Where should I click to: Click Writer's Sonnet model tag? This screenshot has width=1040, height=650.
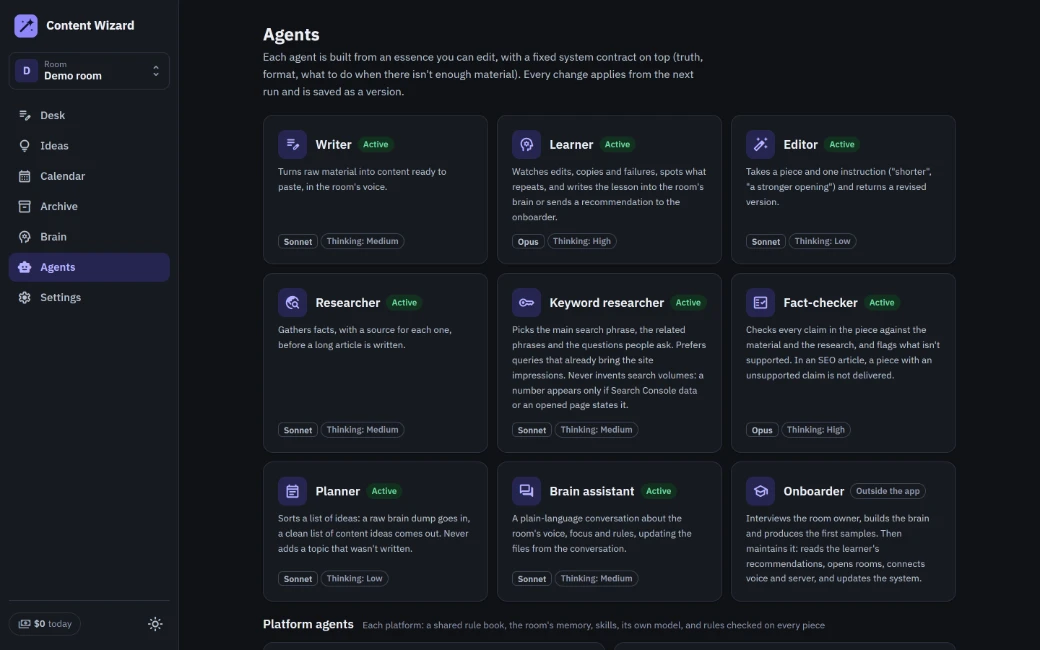(298, 241)
